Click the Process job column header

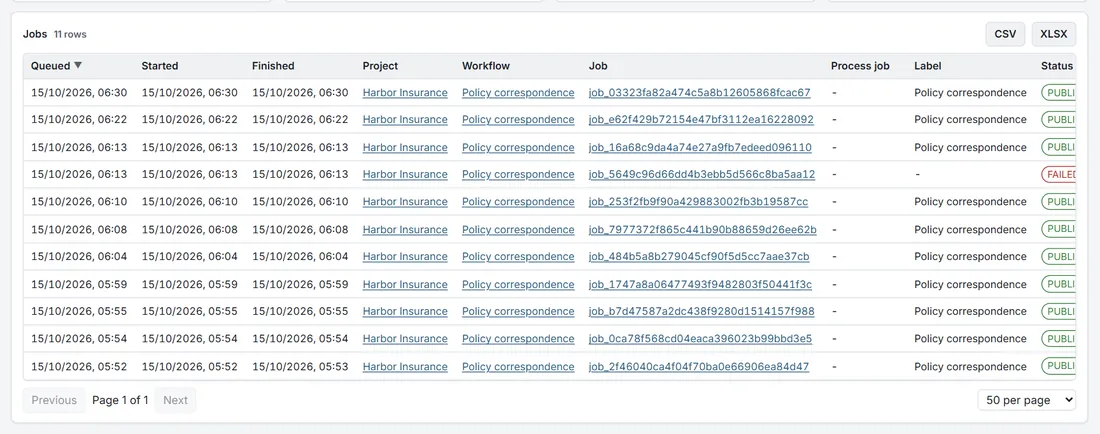860,66
